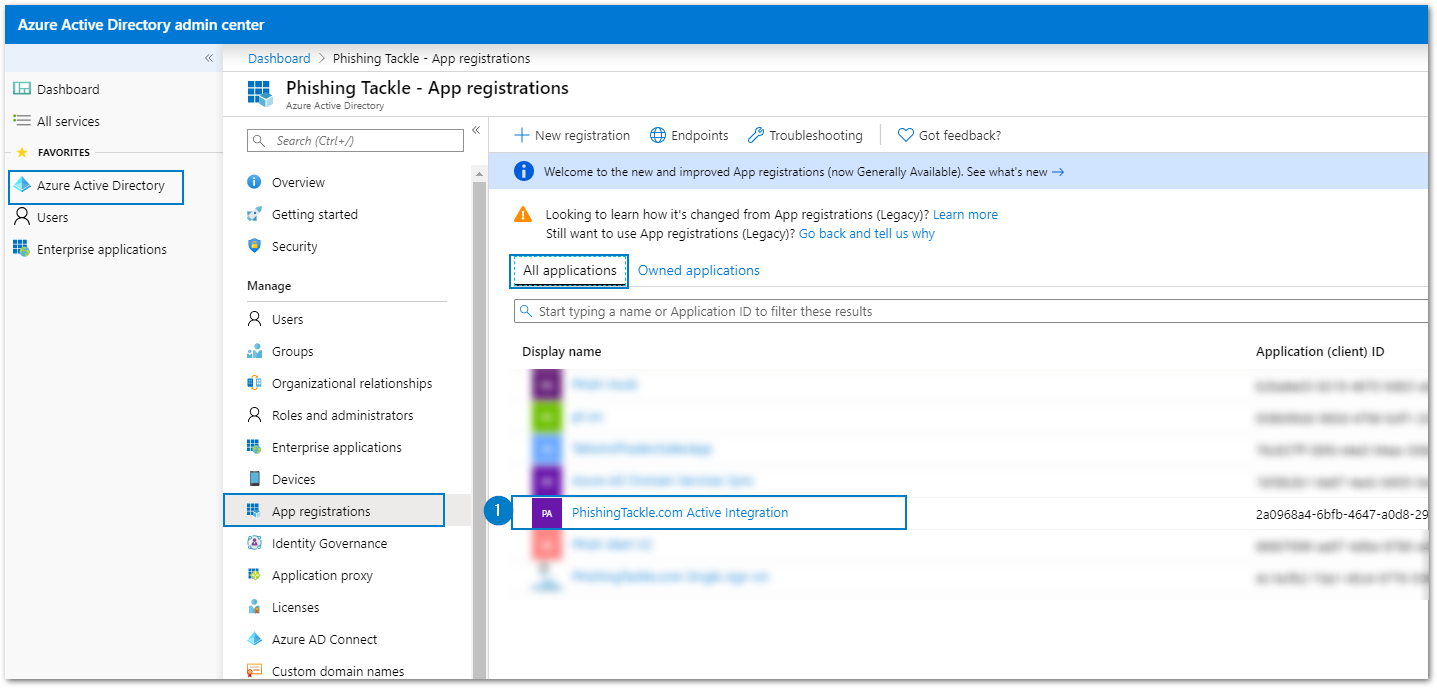The width and height of the screenshot is (1437, 688).
Task: Collapse the app registrations blade menu
Action: pos(476,130)
